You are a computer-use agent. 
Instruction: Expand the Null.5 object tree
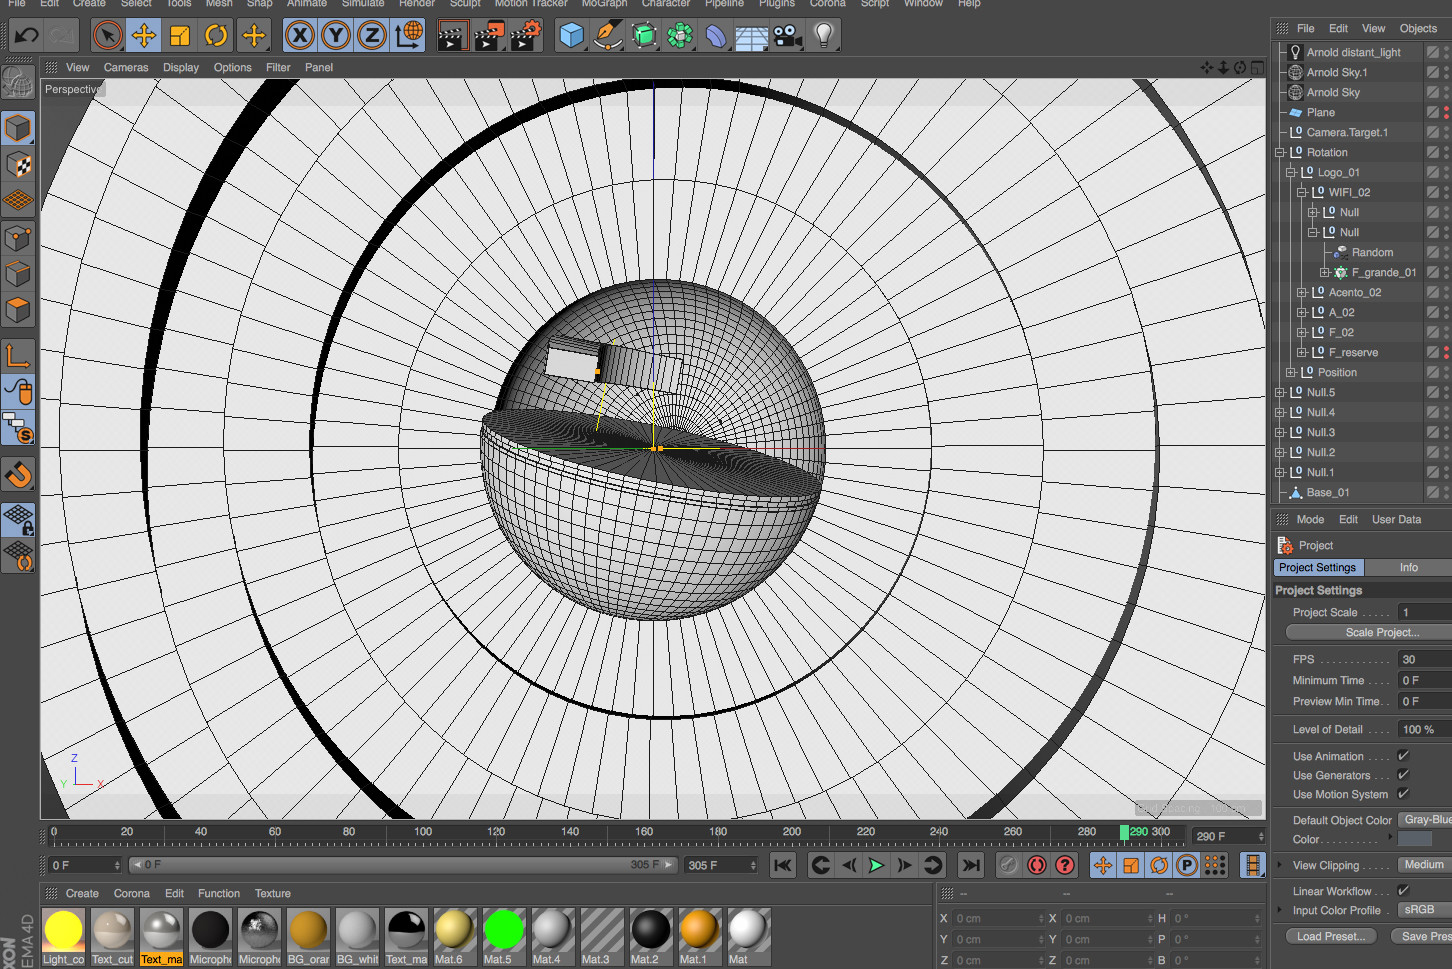coord(1280,393)
